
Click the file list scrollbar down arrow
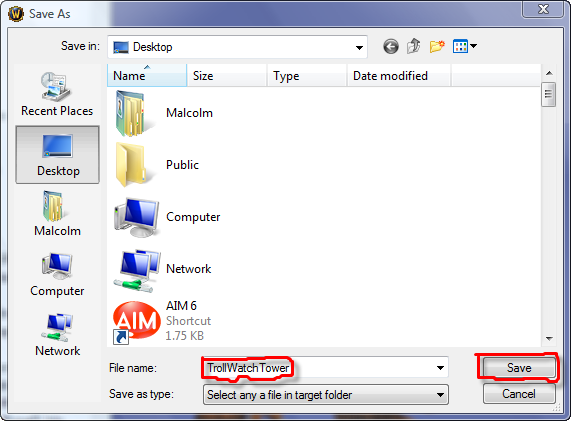(x=549, y=339)
